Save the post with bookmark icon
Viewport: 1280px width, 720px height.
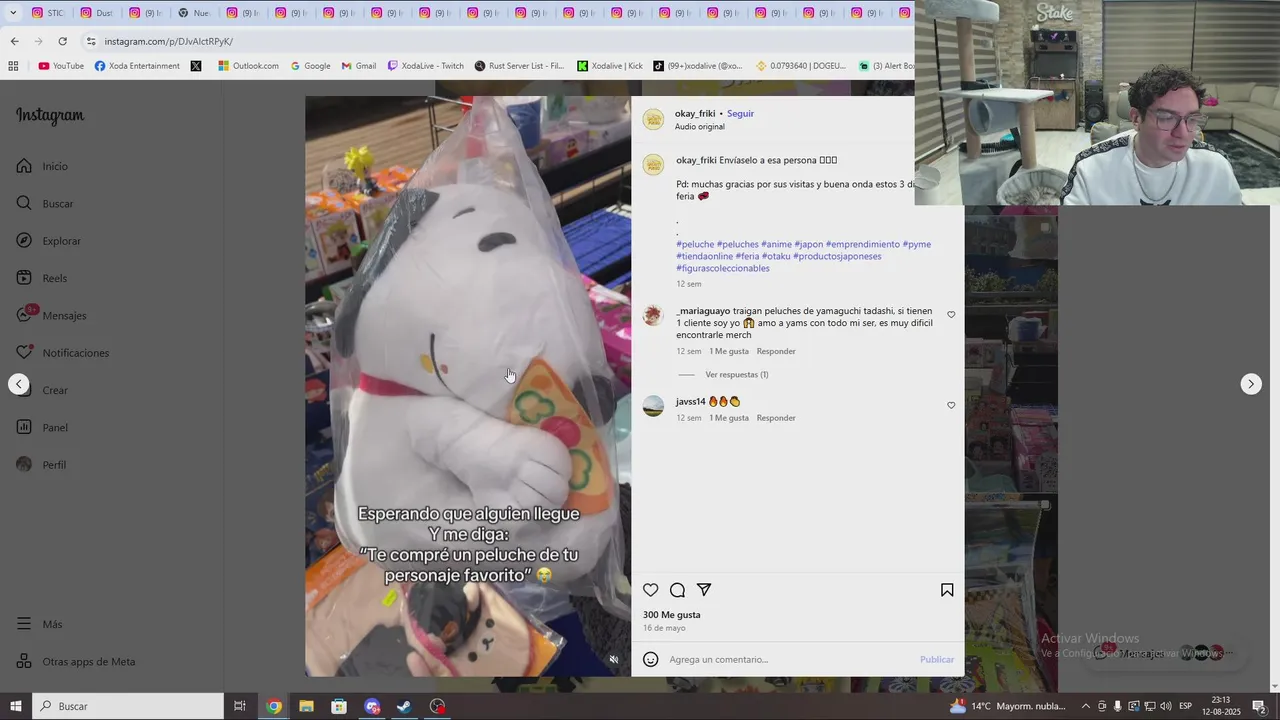coord(947,590)
